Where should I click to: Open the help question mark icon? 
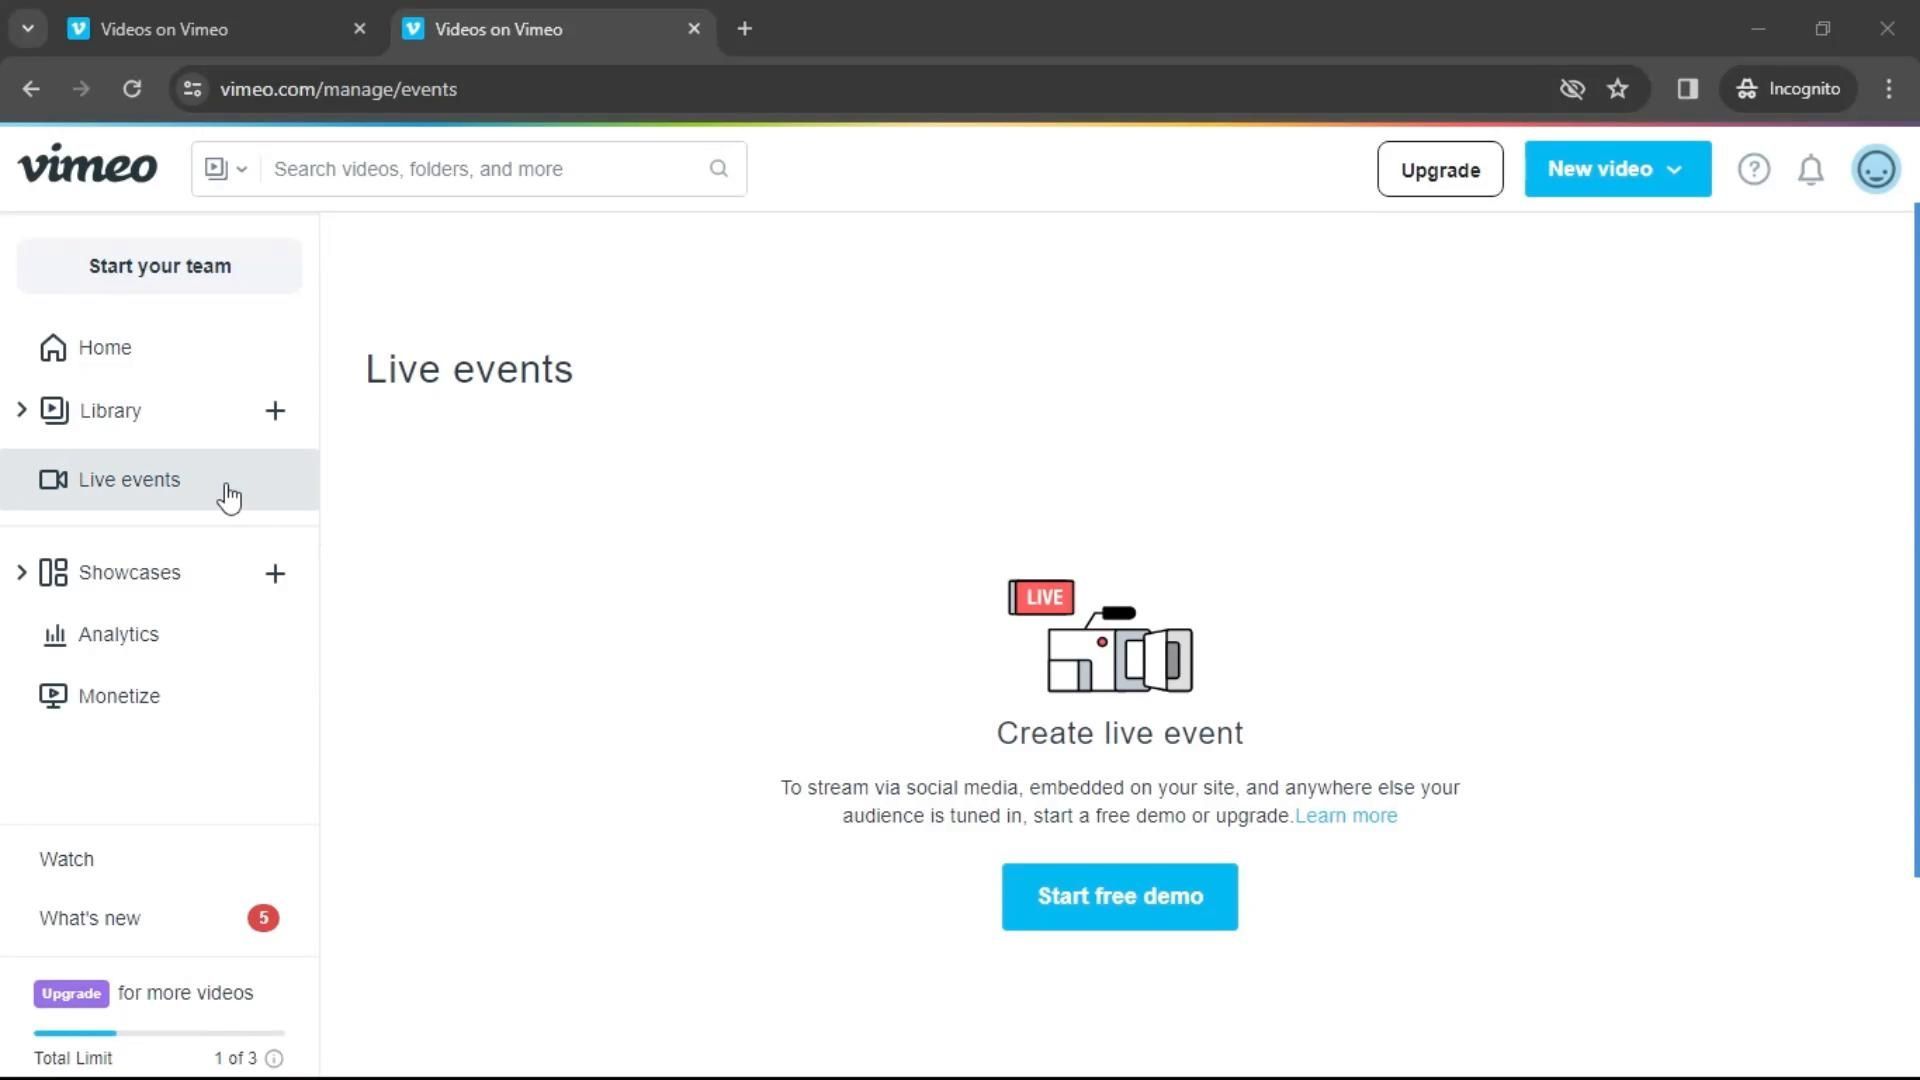point(1753,170)
